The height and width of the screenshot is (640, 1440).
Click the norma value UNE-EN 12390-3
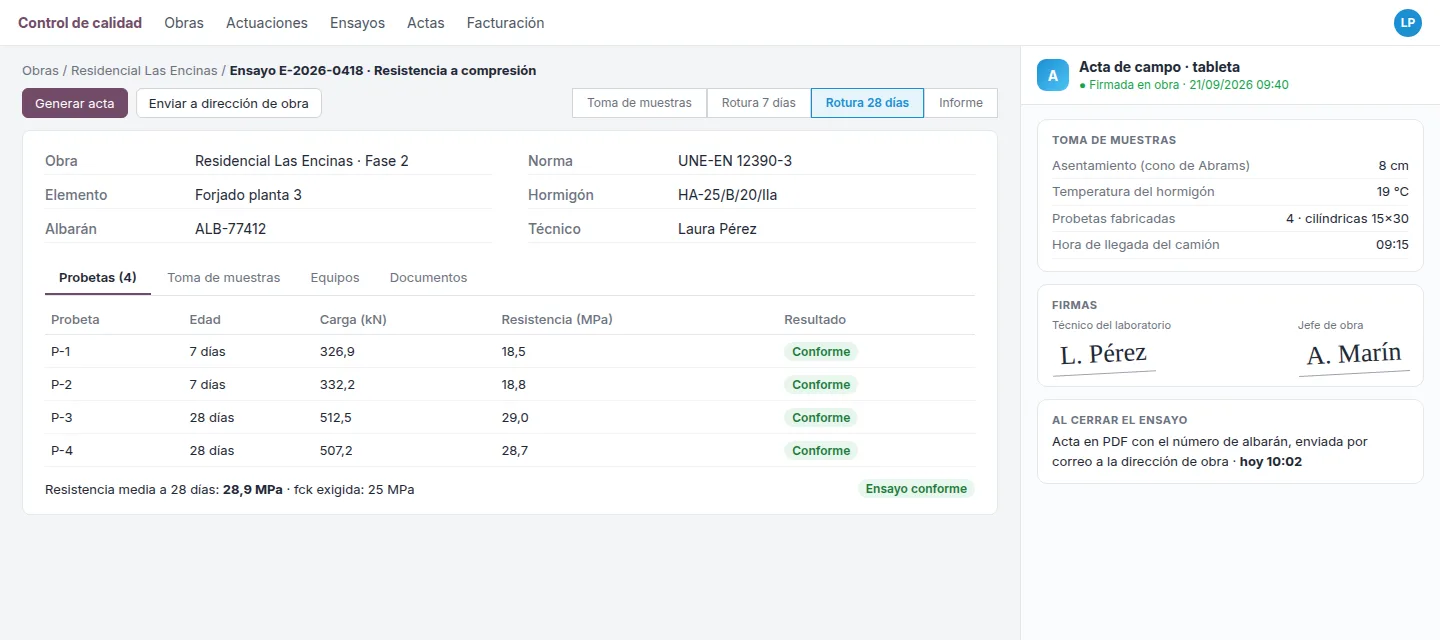point(735,161)
